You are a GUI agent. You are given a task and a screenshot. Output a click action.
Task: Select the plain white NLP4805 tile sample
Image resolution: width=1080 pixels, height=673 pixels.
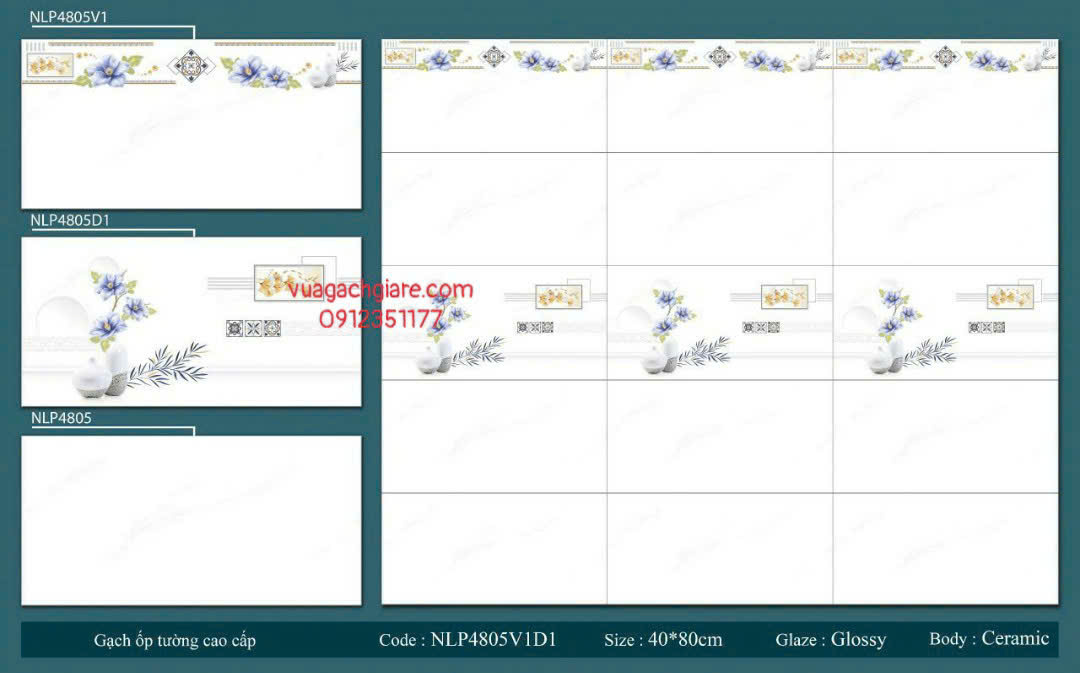191,520
